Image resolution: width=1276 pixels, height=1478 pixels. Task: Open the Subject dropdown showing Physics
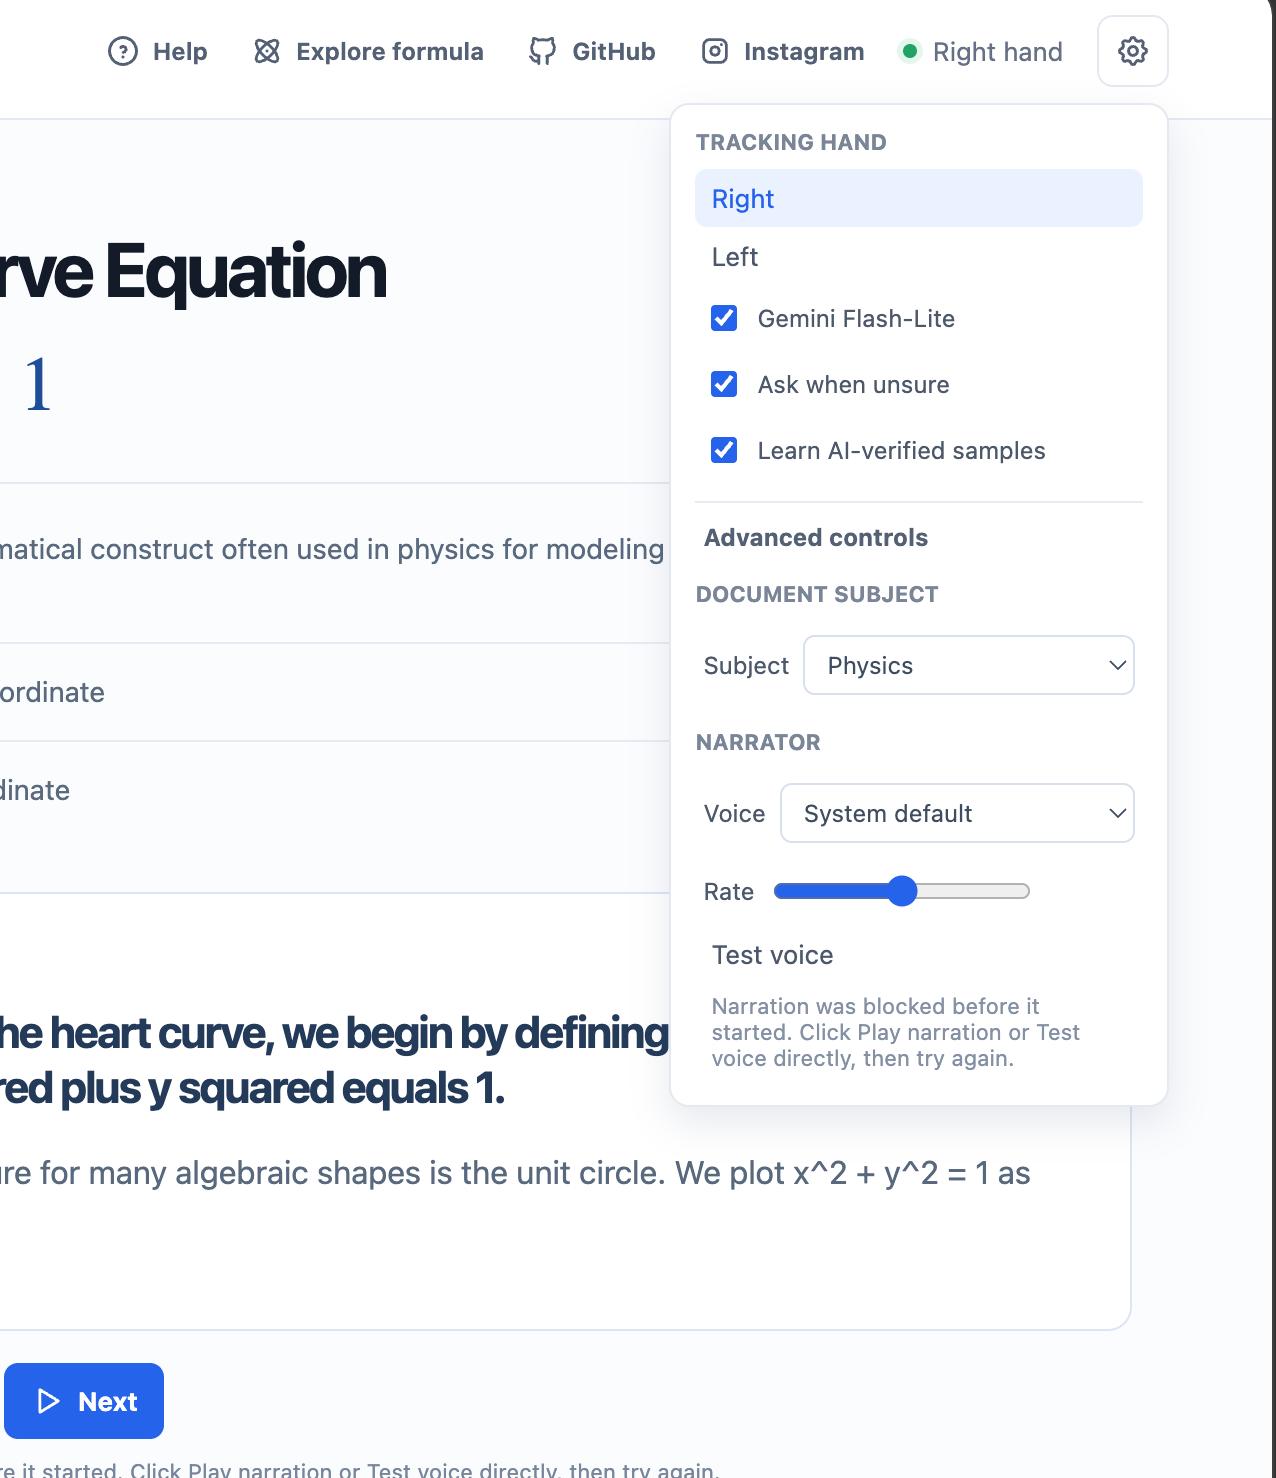point(969,665)
